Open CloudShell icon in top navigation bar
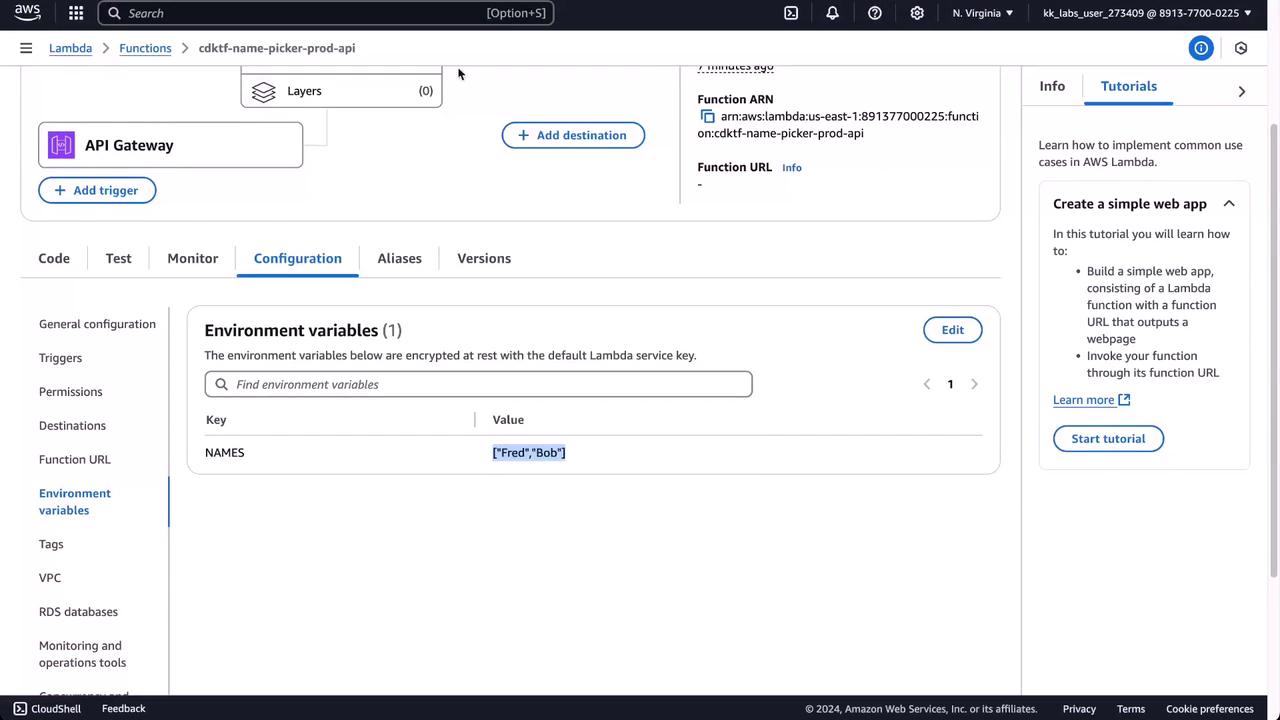Screen dimensions: 1280x720 (791, 13)
